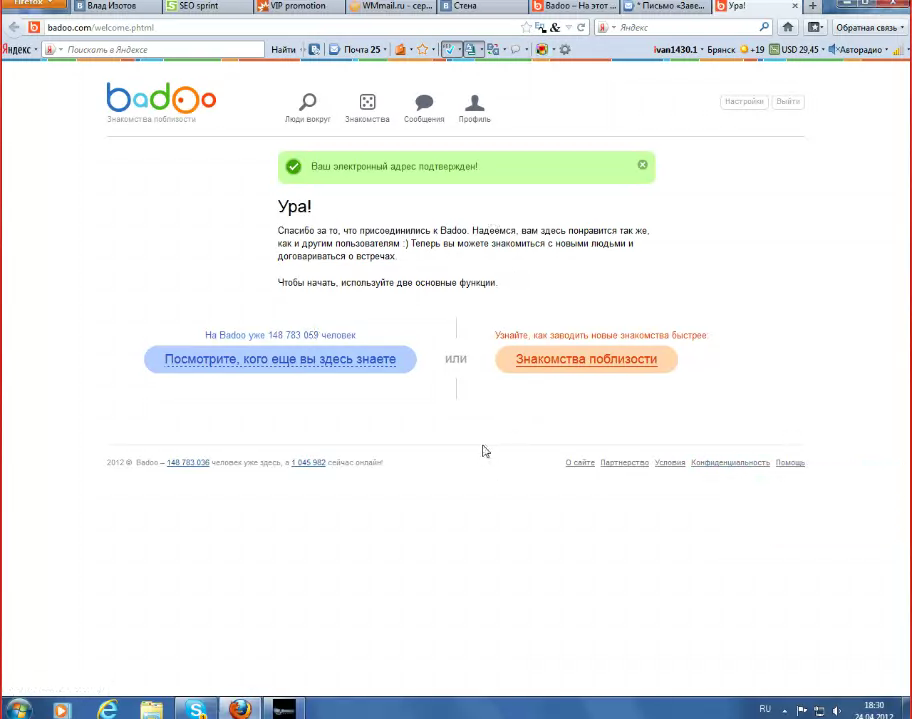Open Windows Media Player taskbar icon
The image size is (912, 720).
(62, 710)
